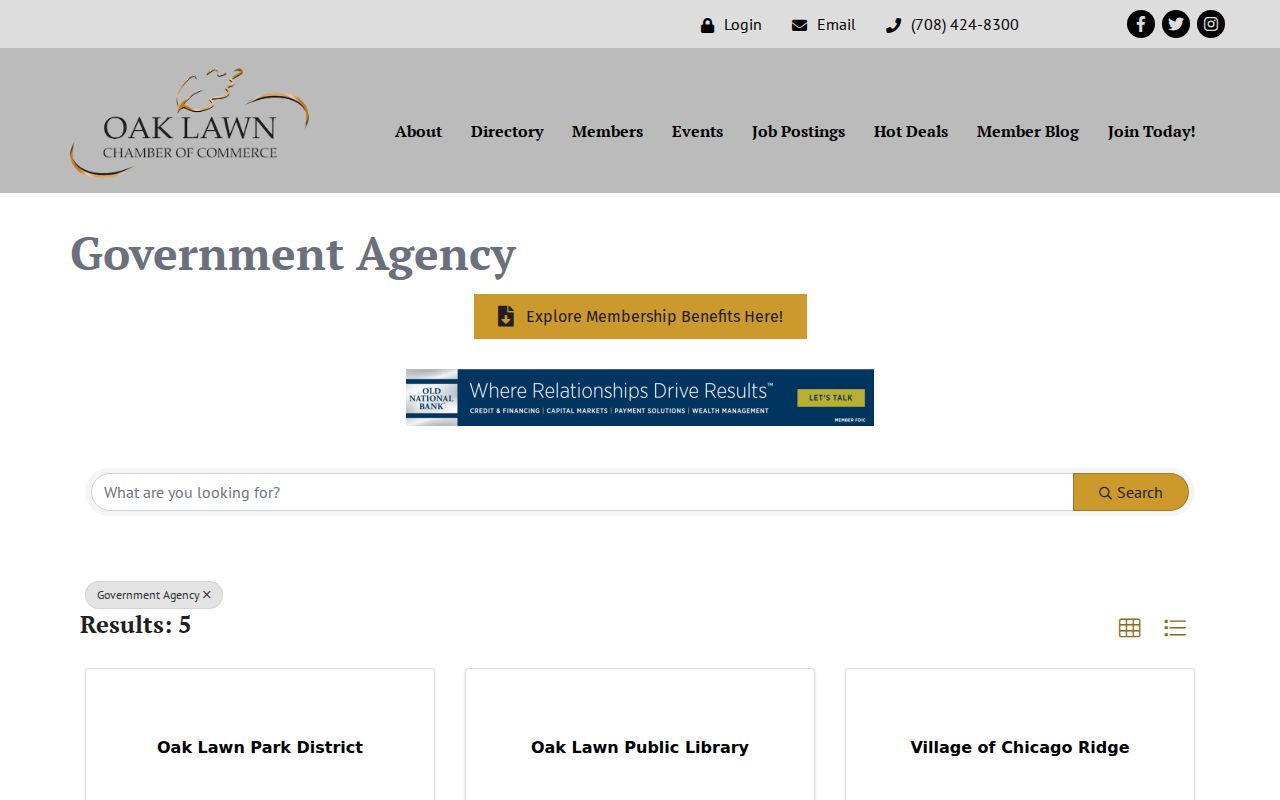The width and height of the screenshot is (1280, 800).
Task: Open the About menu
Action: [x=418, y=131]
